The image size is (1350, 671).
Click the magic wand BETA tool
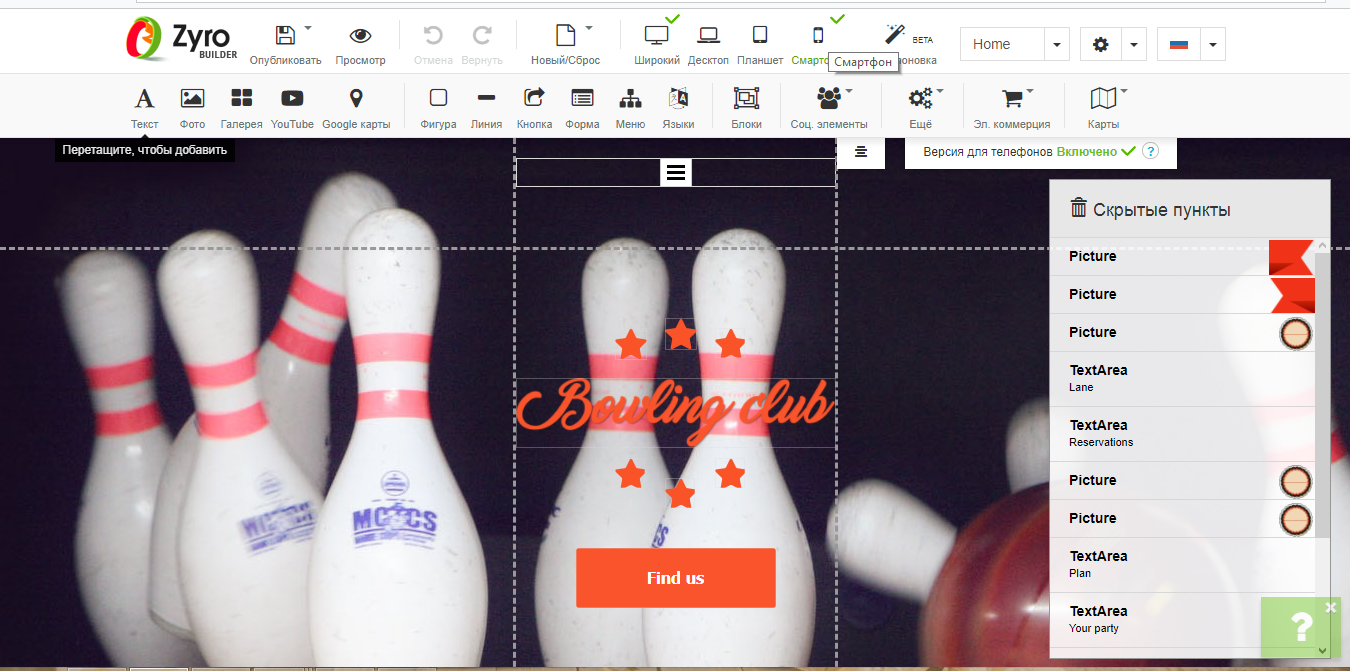pos(895,35)
